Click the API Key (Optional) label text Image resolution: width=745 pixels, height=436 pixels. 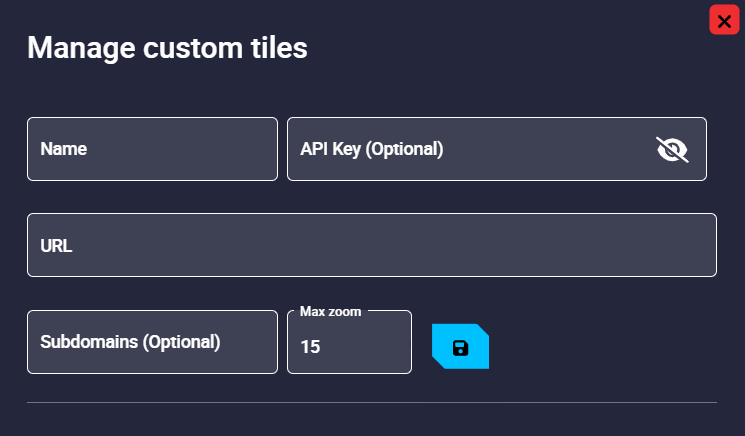point(371,149)
